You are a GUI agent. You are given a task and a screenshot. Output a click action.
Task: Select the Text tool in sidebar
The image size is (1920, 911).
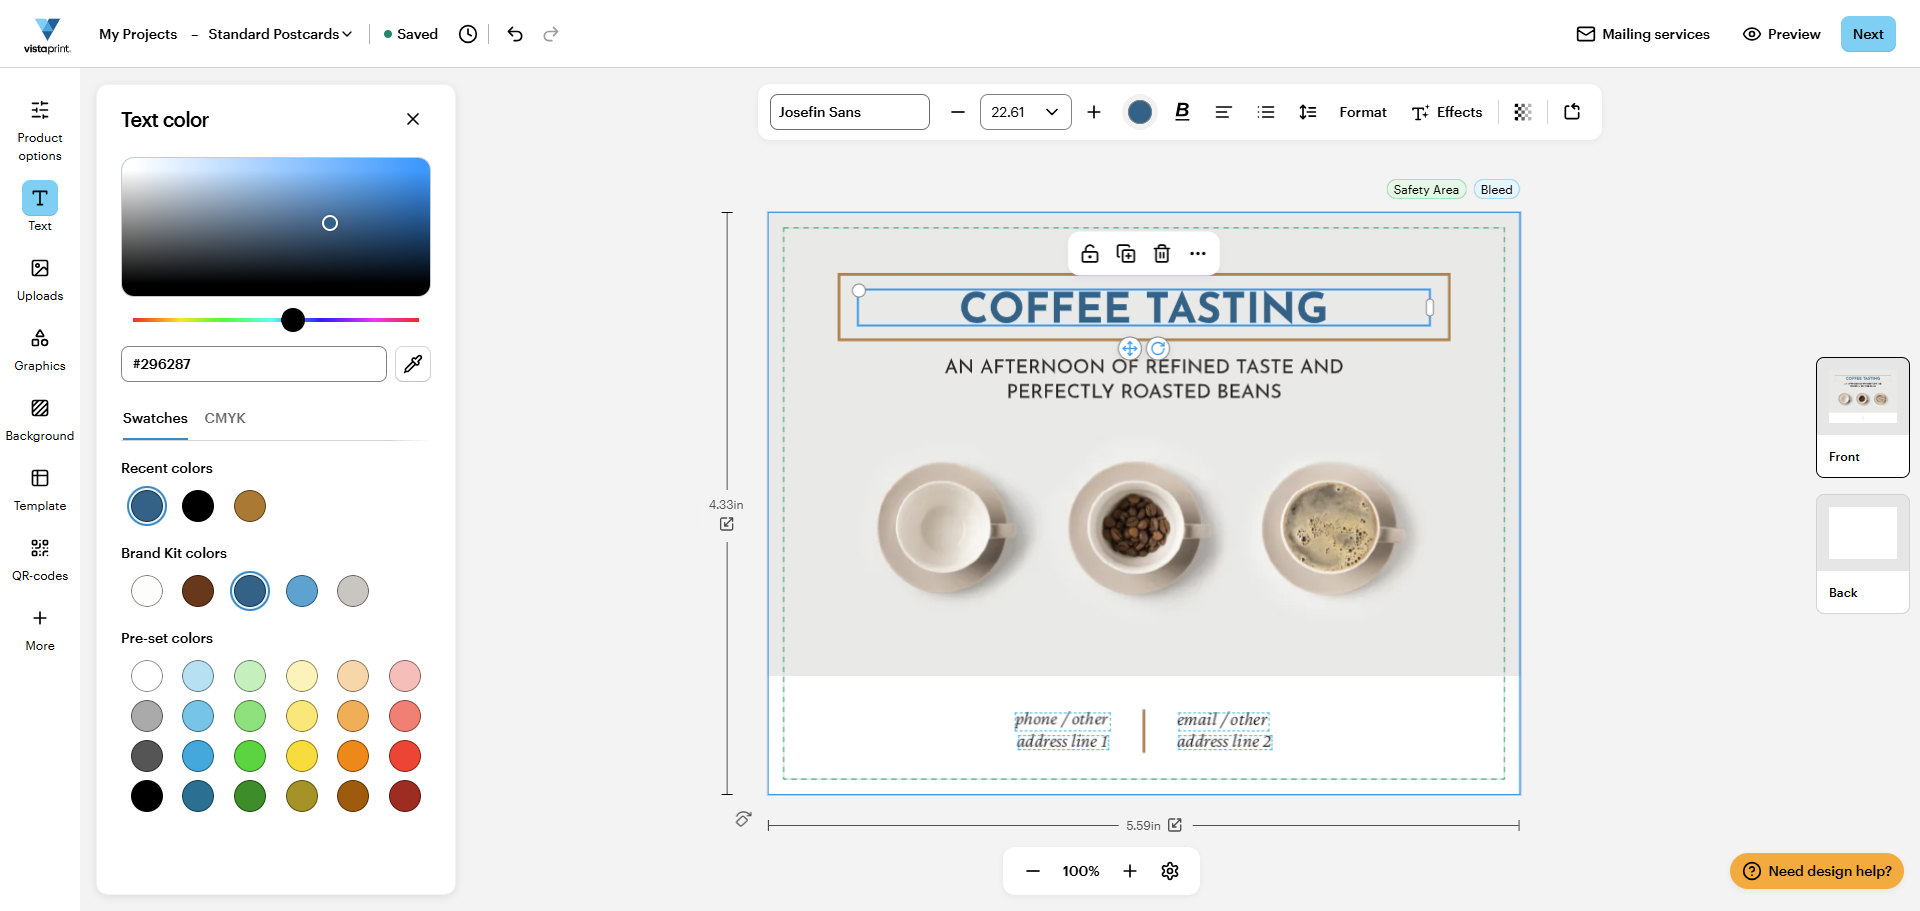tap(40, 206)
